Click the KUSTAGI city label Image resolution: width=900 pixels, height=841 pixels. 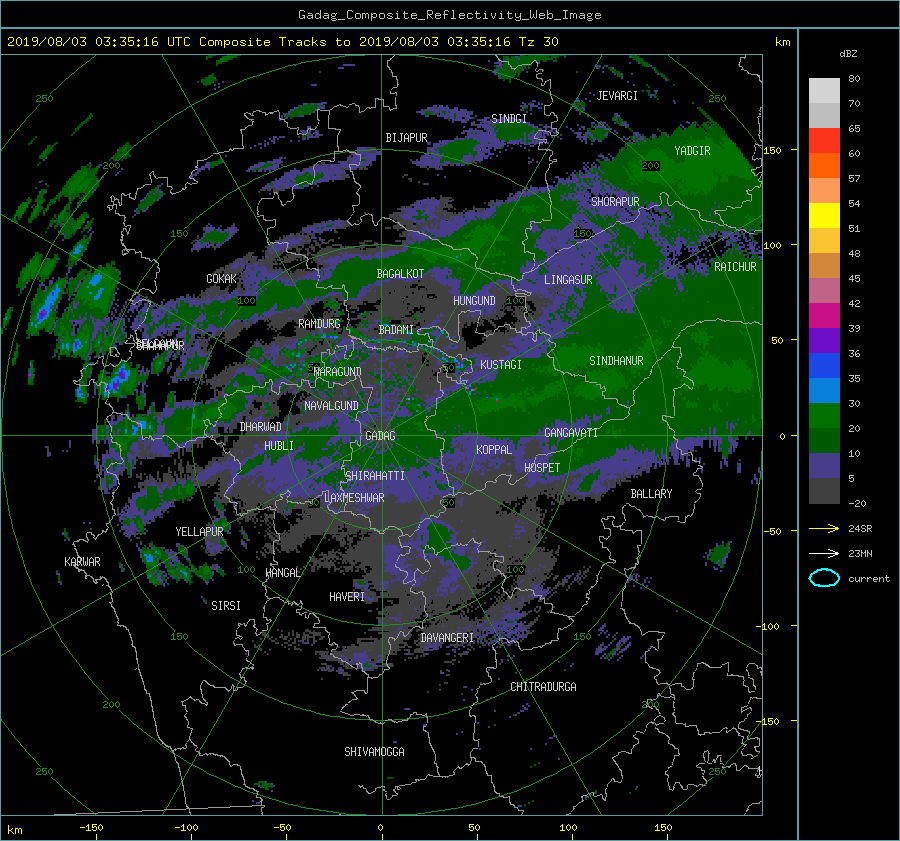click(x=501, y=365)
